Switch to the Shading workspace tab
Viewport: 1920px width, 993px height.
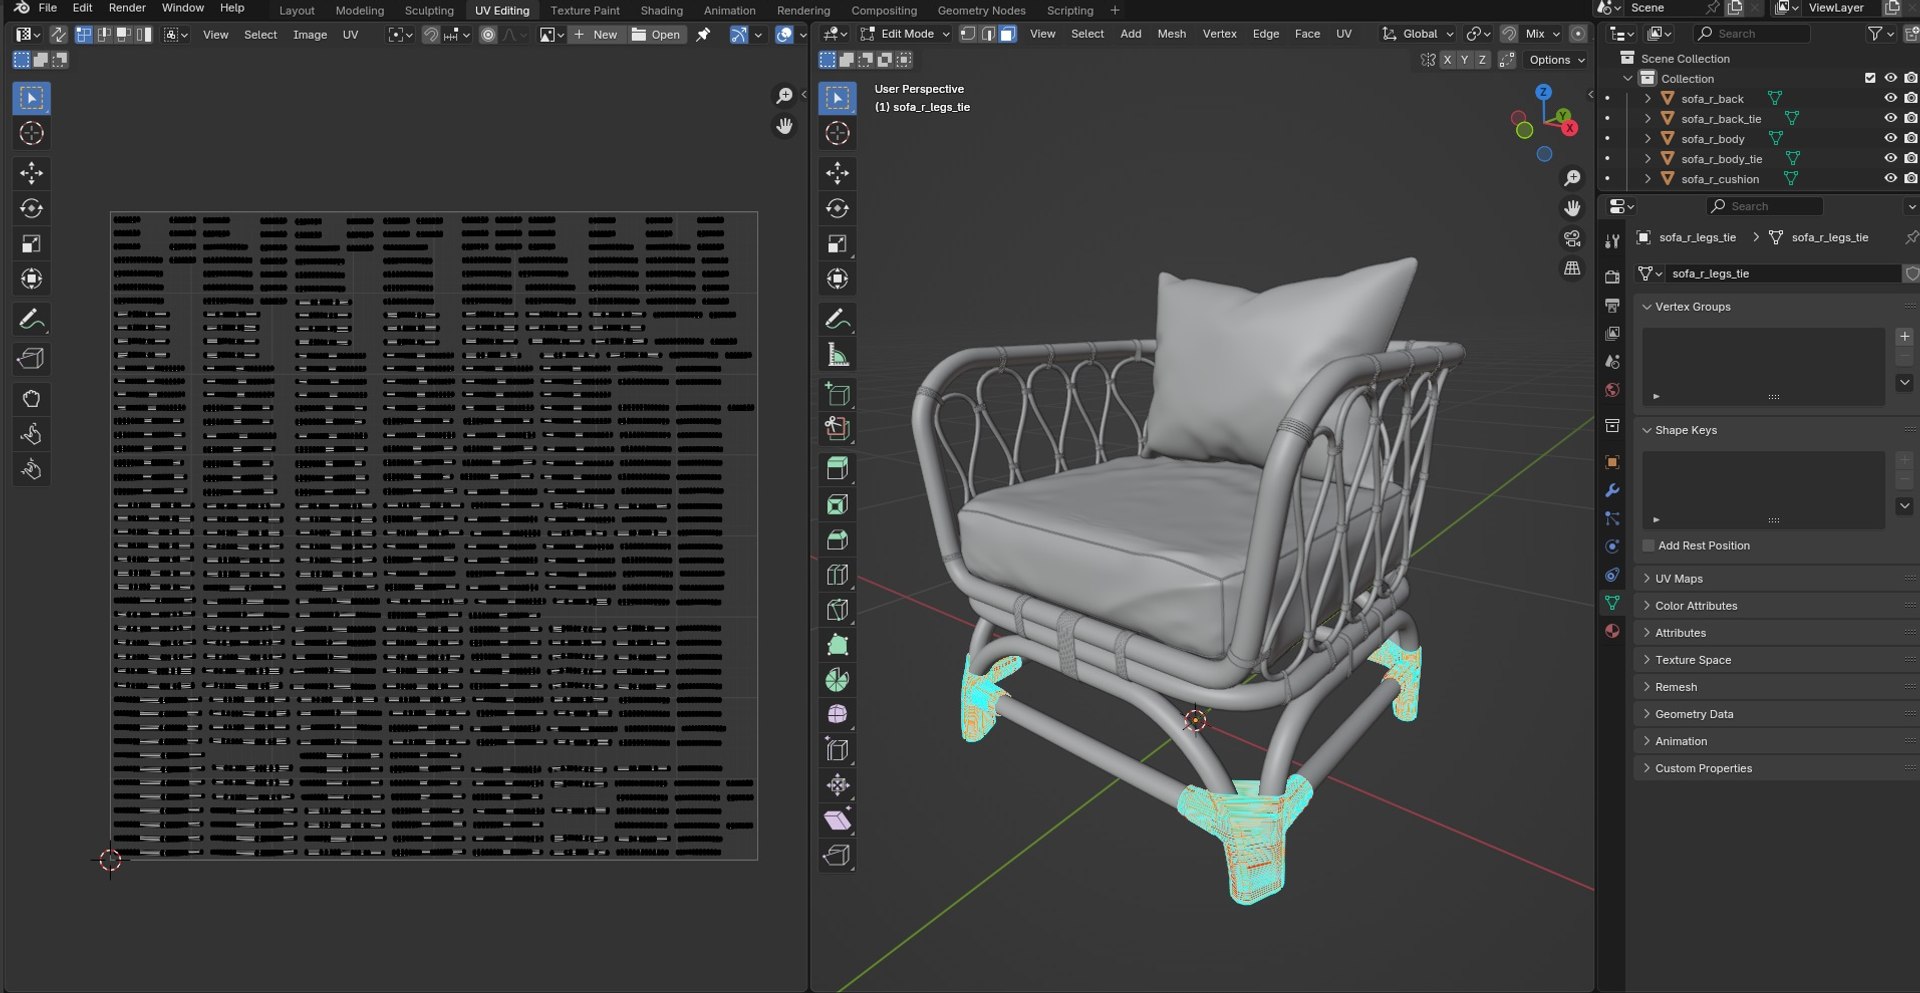click(661, 10)
